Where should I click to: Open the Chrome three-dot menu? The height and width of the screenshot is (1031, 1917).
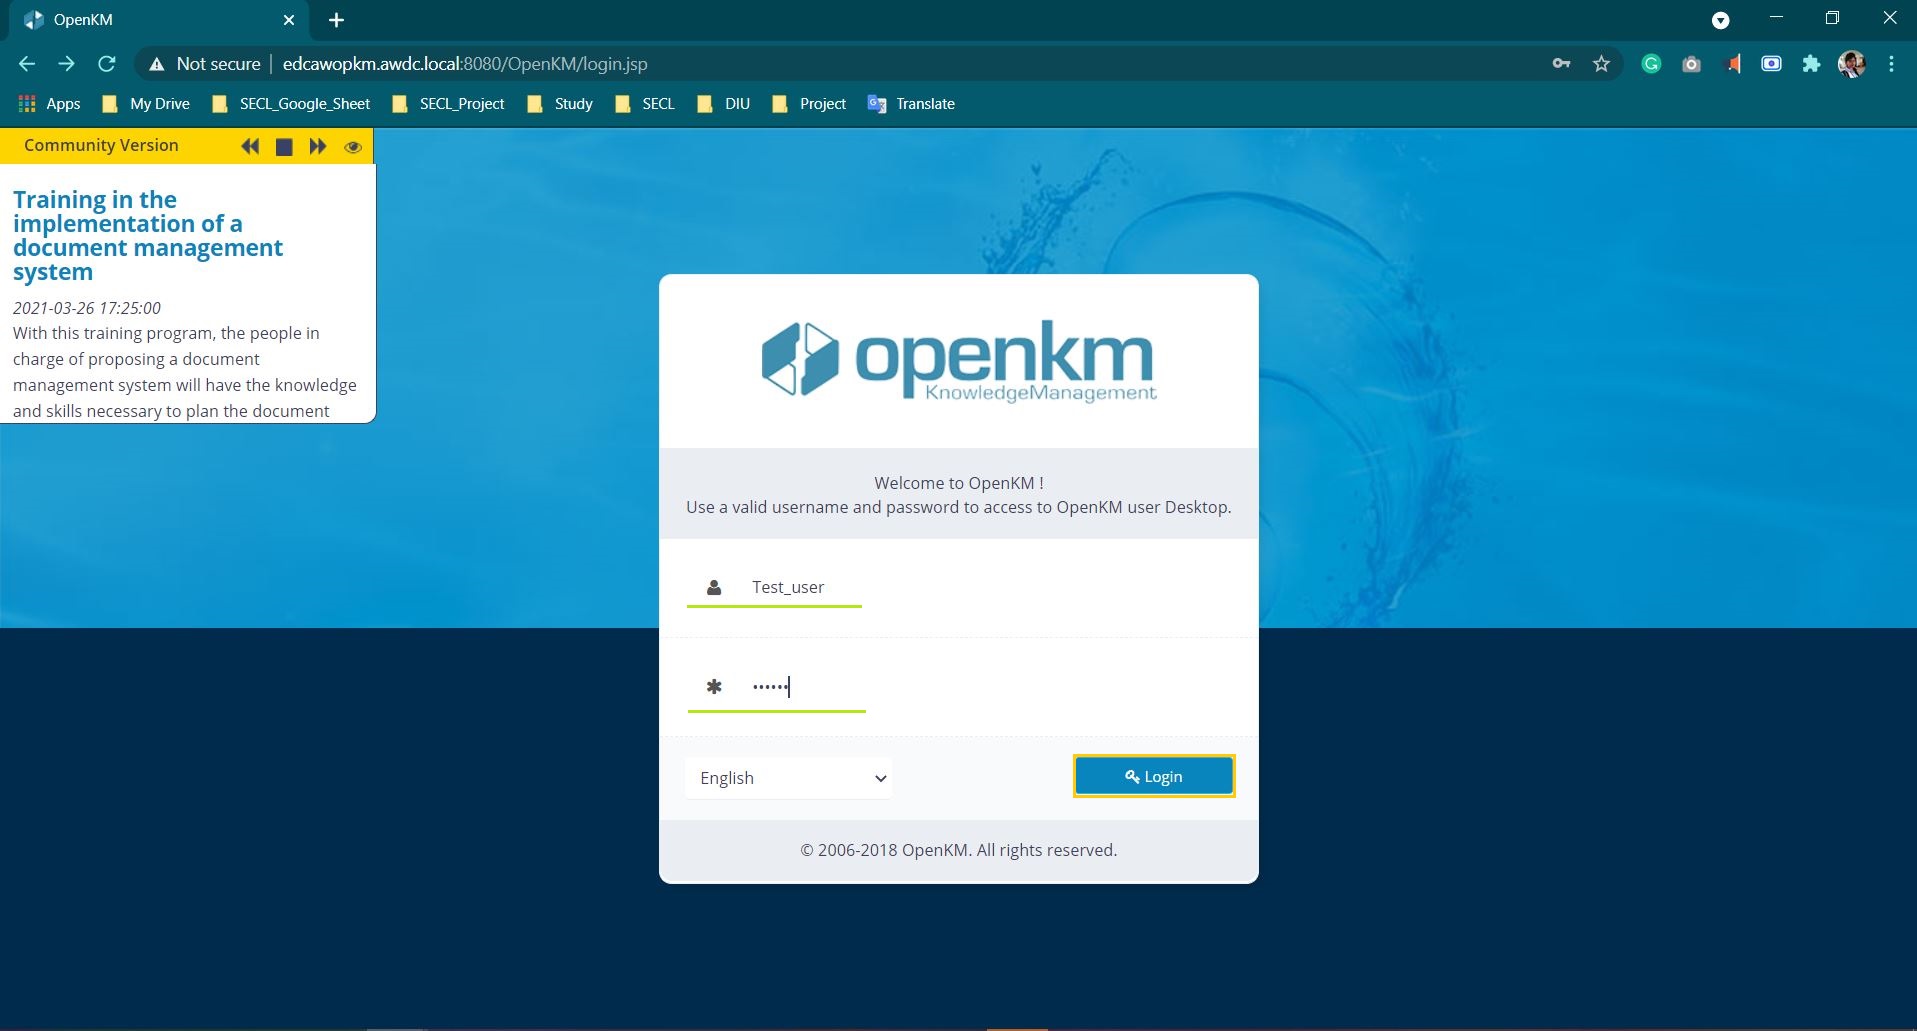1891,64
